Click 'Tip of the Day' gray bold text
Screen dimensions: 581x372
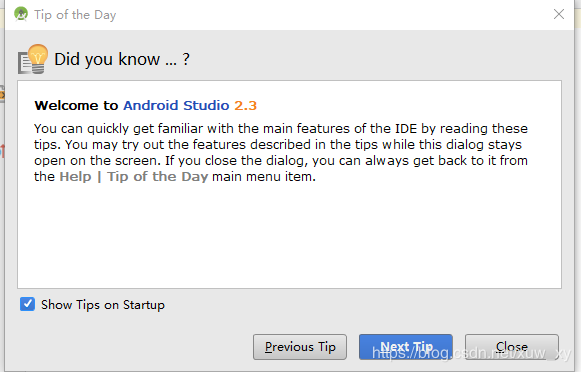coord(157,177)
